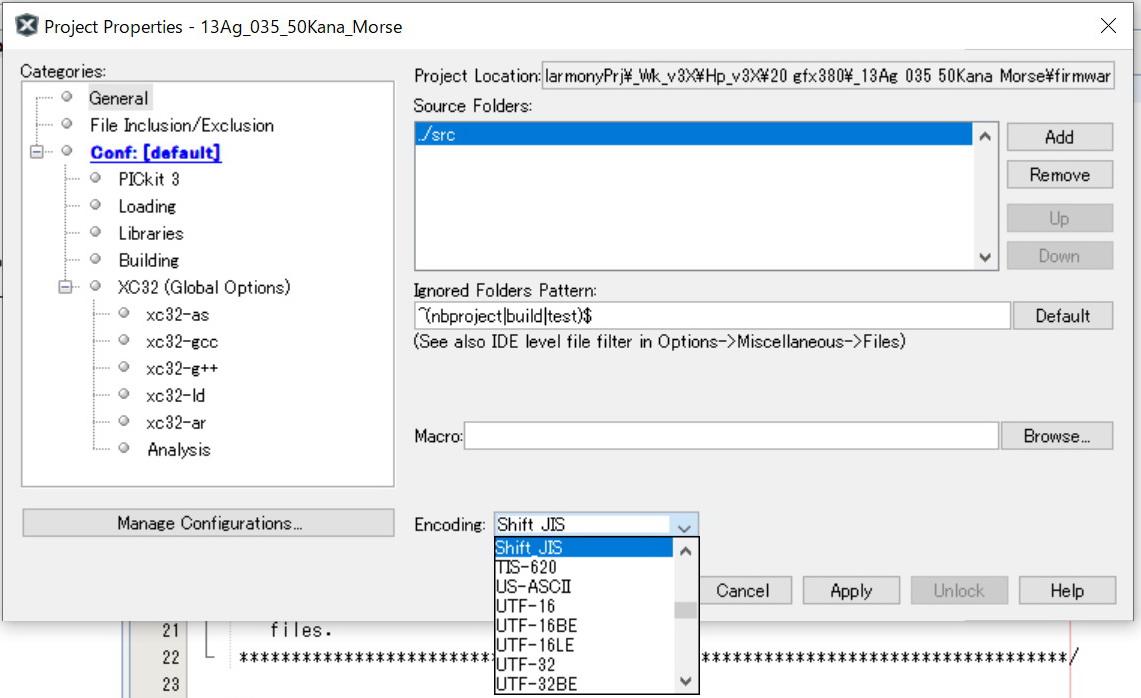Click encoding list scroll up arrow
The width and height of the screenshot is (1141, 698).
tap(685, 551)
